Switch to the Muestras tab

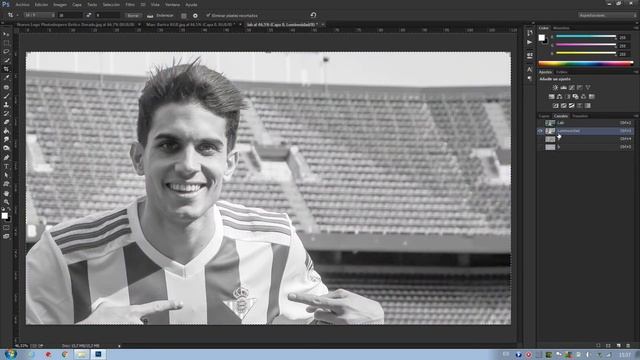(561, 28)
